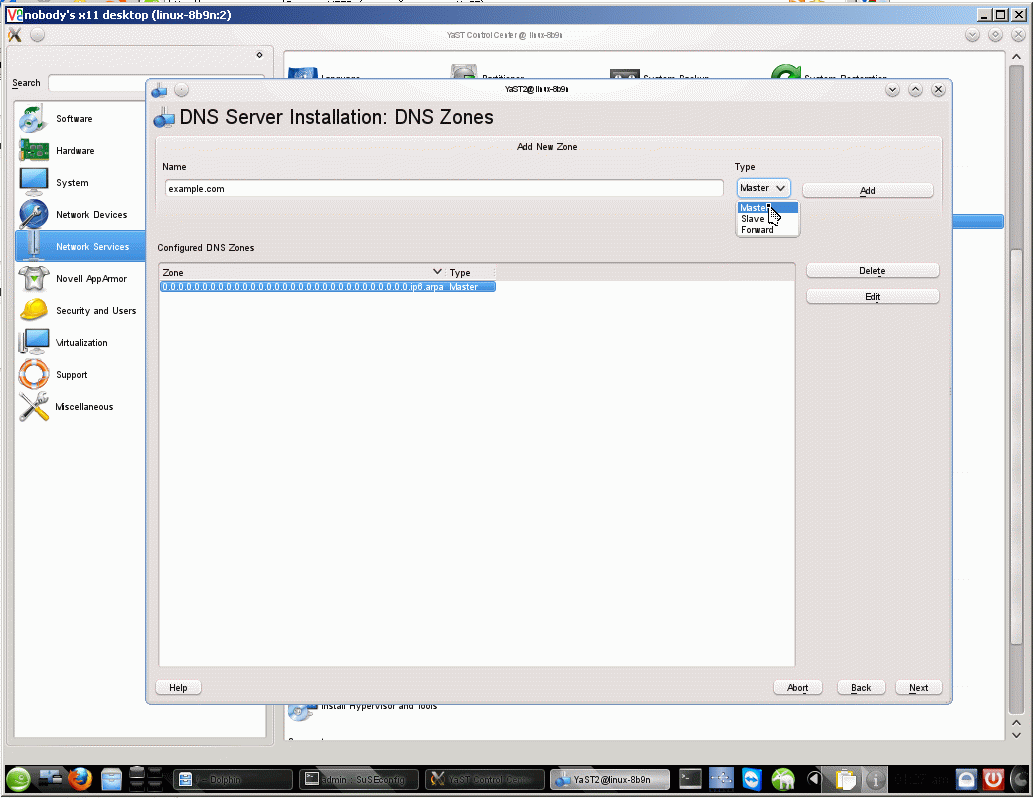
Task: Click Next to continue installation
Action: [x=918, y=687]
